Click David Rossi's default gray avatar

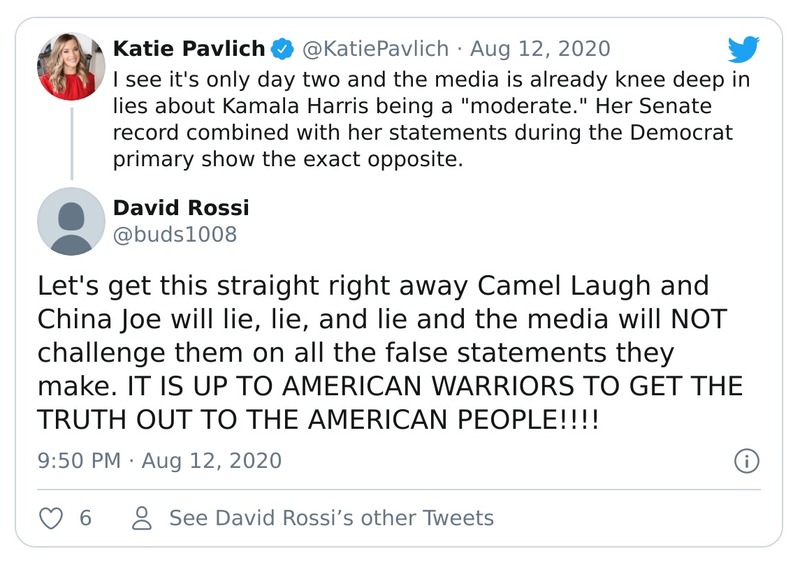tap(71, 221)
